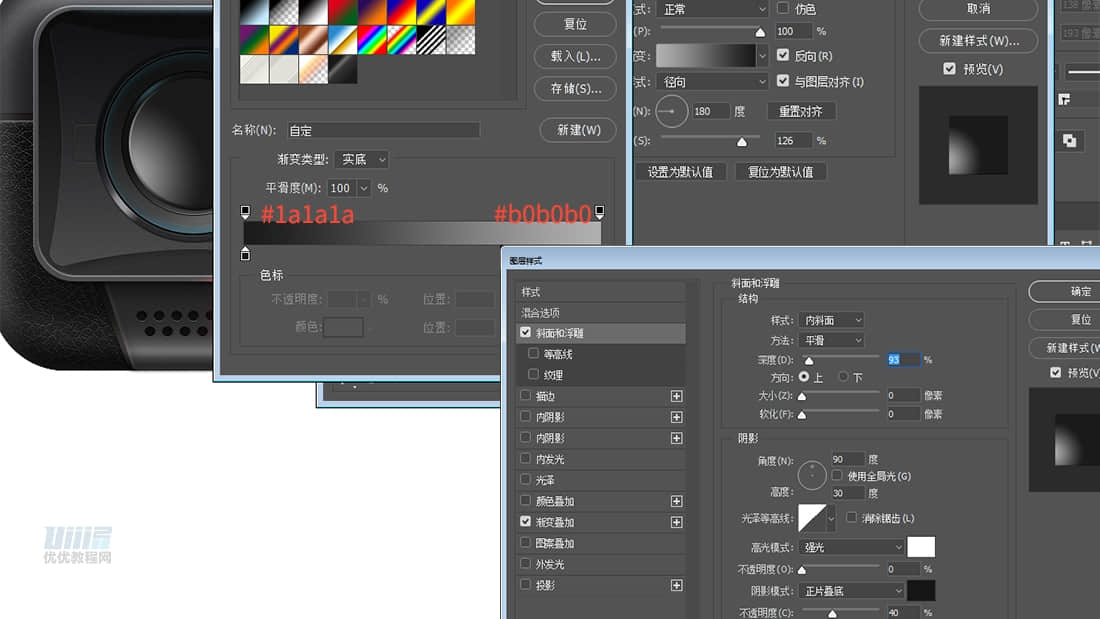Select 光泽 effect row

pos(601,480)
